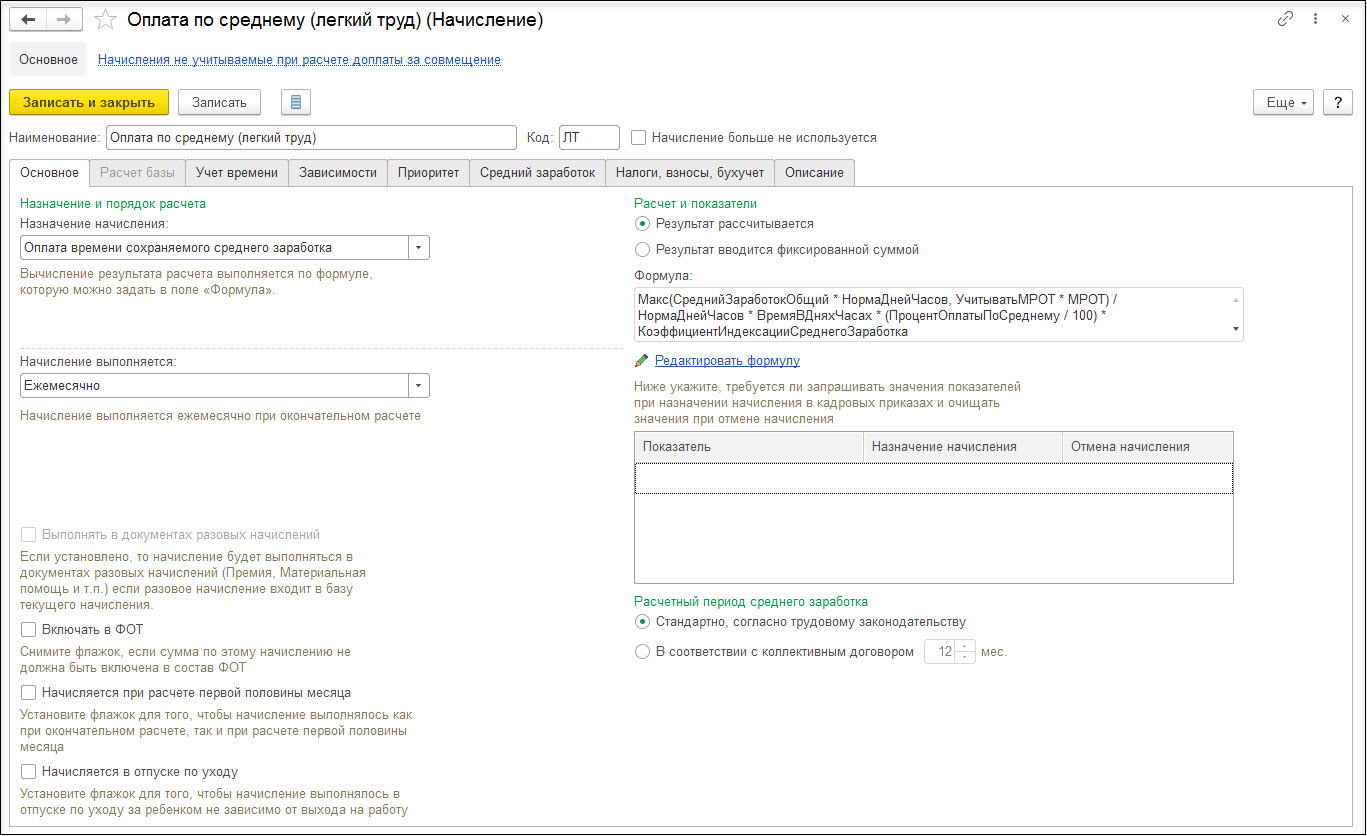Click Записать и закрыть button

[x=89, y=102]
